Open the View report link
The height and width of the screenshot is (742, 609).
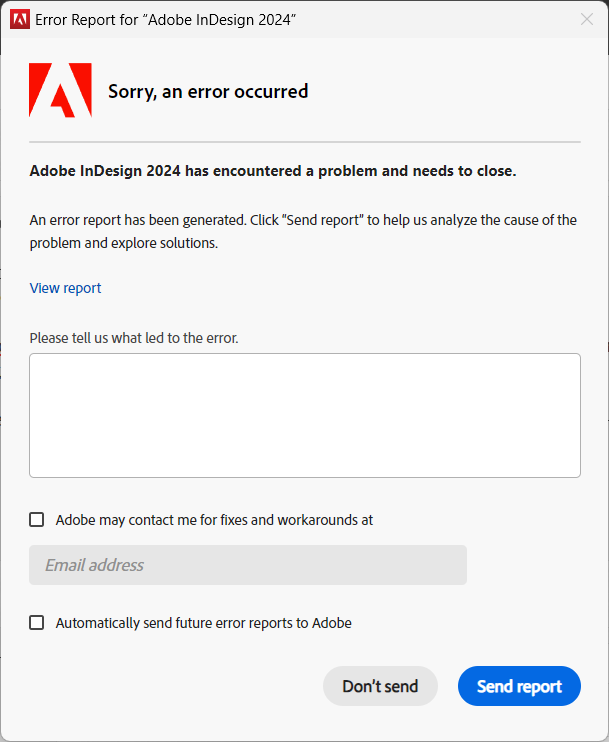click(x=65, y=288)
